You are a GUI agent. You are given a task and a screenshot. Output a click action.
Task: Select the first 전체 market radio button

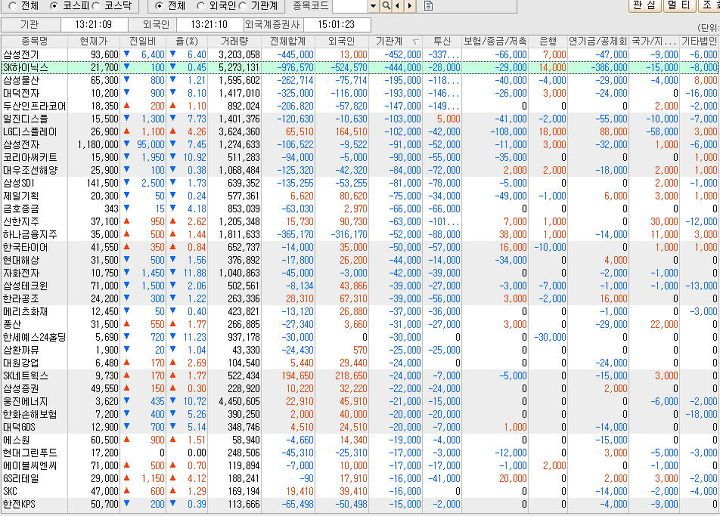12,6
